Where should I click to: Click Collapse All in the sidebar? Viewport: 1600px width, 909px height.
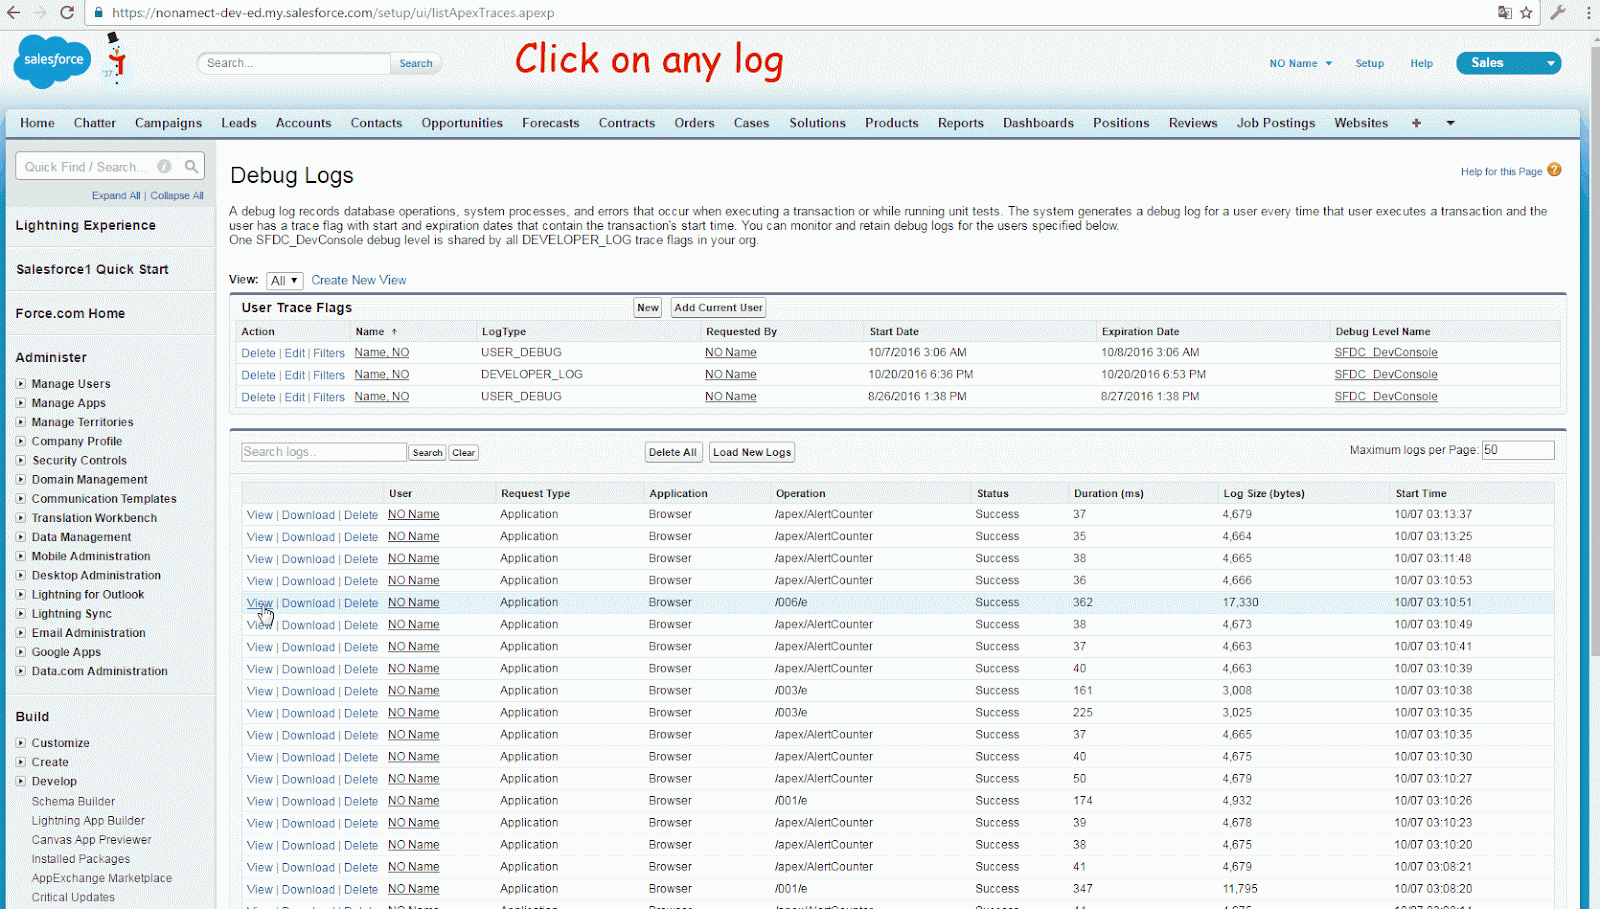click(x=177, y=196)
